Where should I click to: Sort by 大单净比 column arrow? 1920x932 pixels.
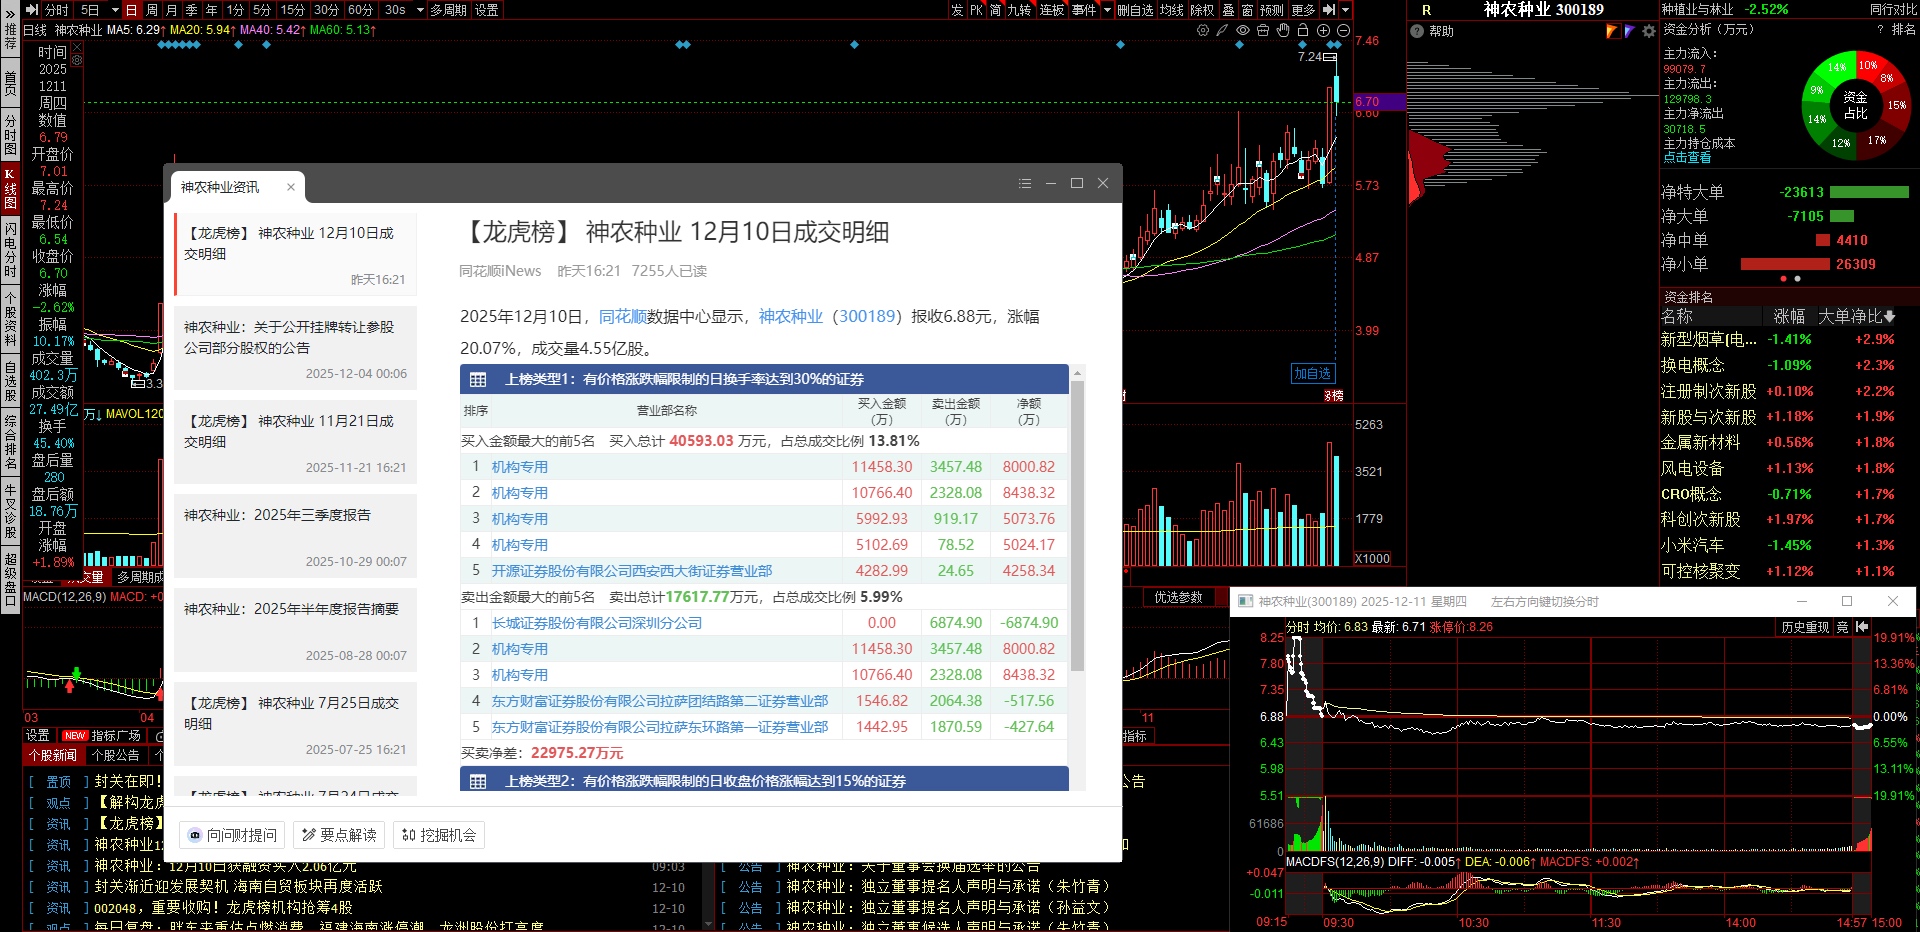pyautogui.click(x=1889, y=316)
